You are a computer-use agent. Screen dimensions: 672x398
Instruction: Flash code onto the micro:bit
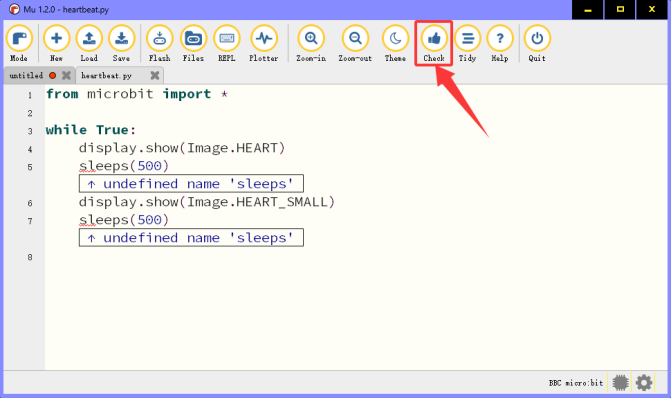(x=159, y=43)
